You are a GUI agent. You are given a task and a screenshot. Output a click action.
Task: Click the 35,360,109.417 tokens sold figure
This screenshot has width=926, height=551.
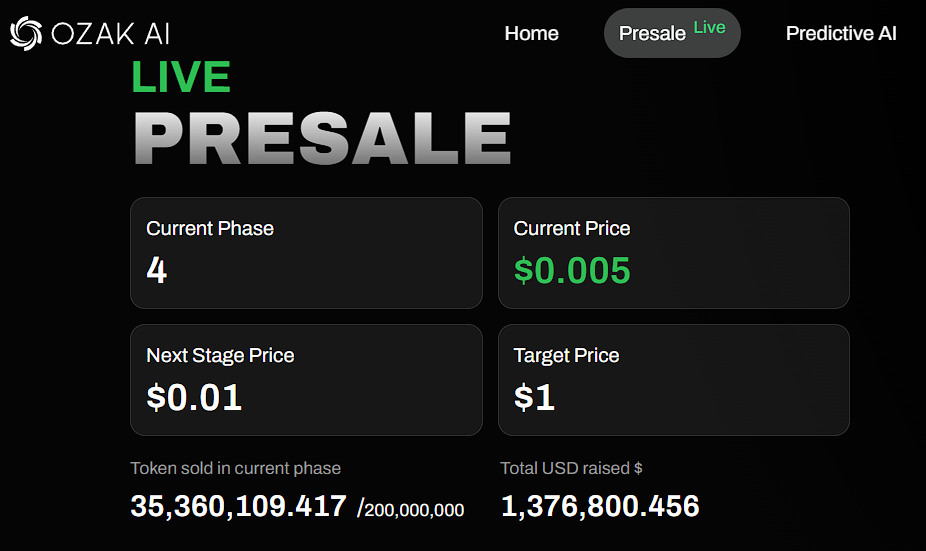tap(238, 506)
